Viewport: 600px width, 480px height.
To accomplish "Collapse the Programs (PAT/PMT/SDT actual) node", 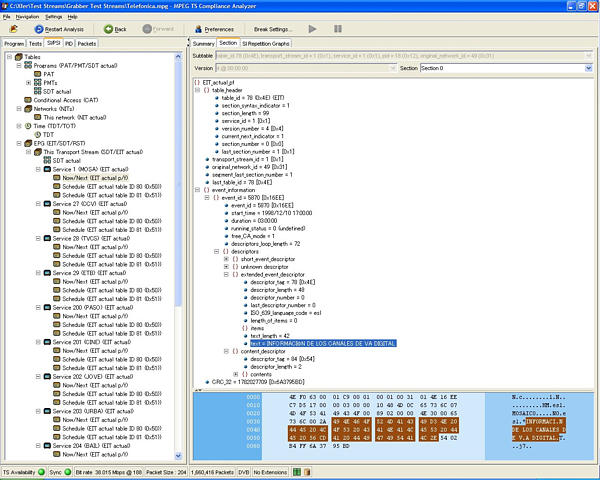I will tap(18, 65).
